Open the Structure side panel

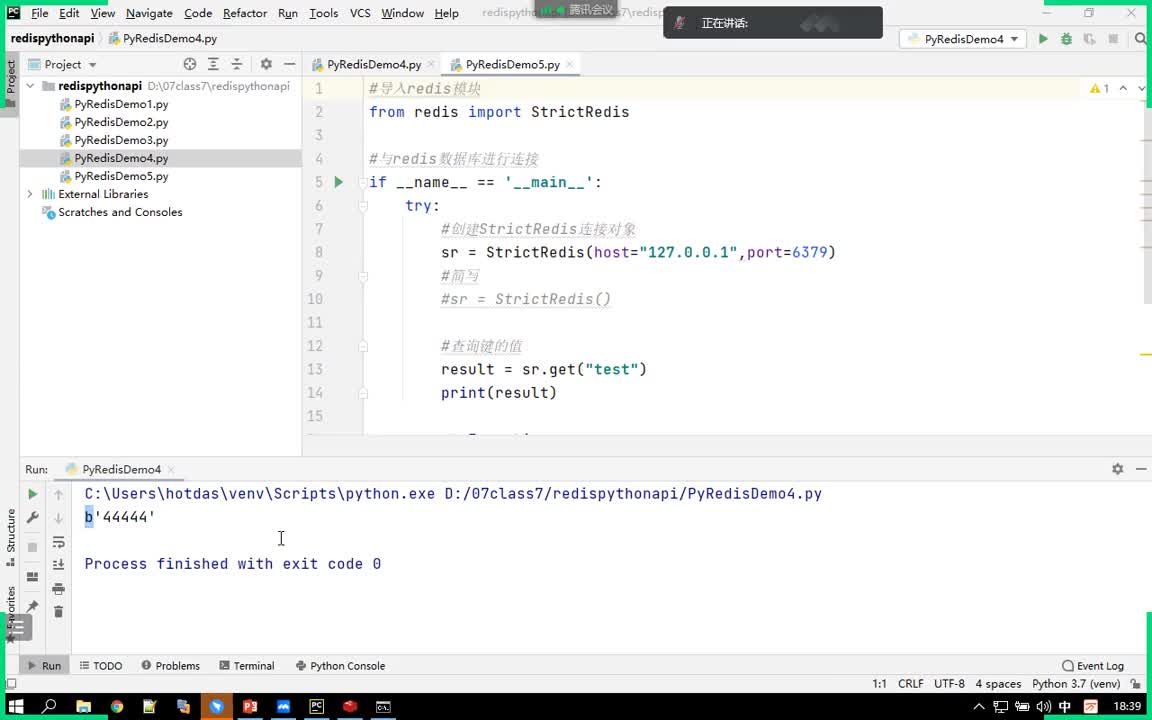(x=10, y=536)
